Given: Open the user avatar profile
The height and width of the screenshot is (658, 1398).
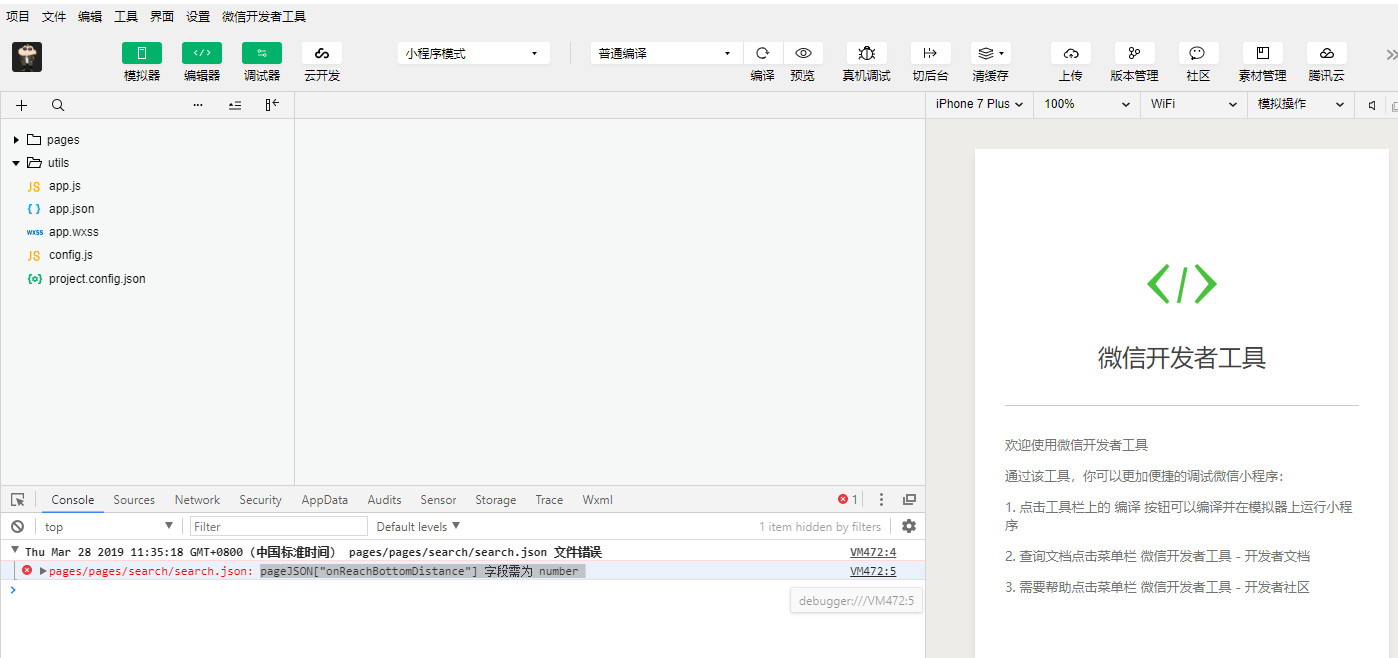Looking at the screenshot, I should [x=27, y=57].
